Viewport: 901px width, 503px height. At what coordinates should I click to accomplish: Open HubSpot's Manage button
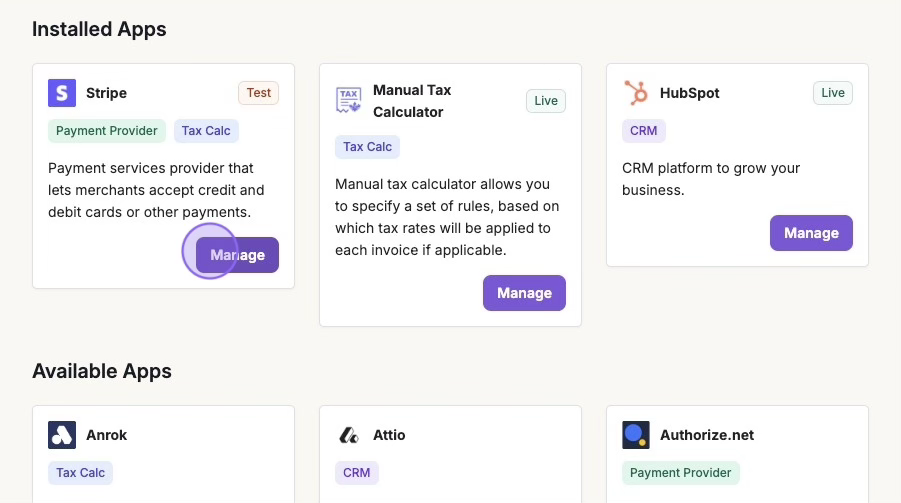(811, 233)
